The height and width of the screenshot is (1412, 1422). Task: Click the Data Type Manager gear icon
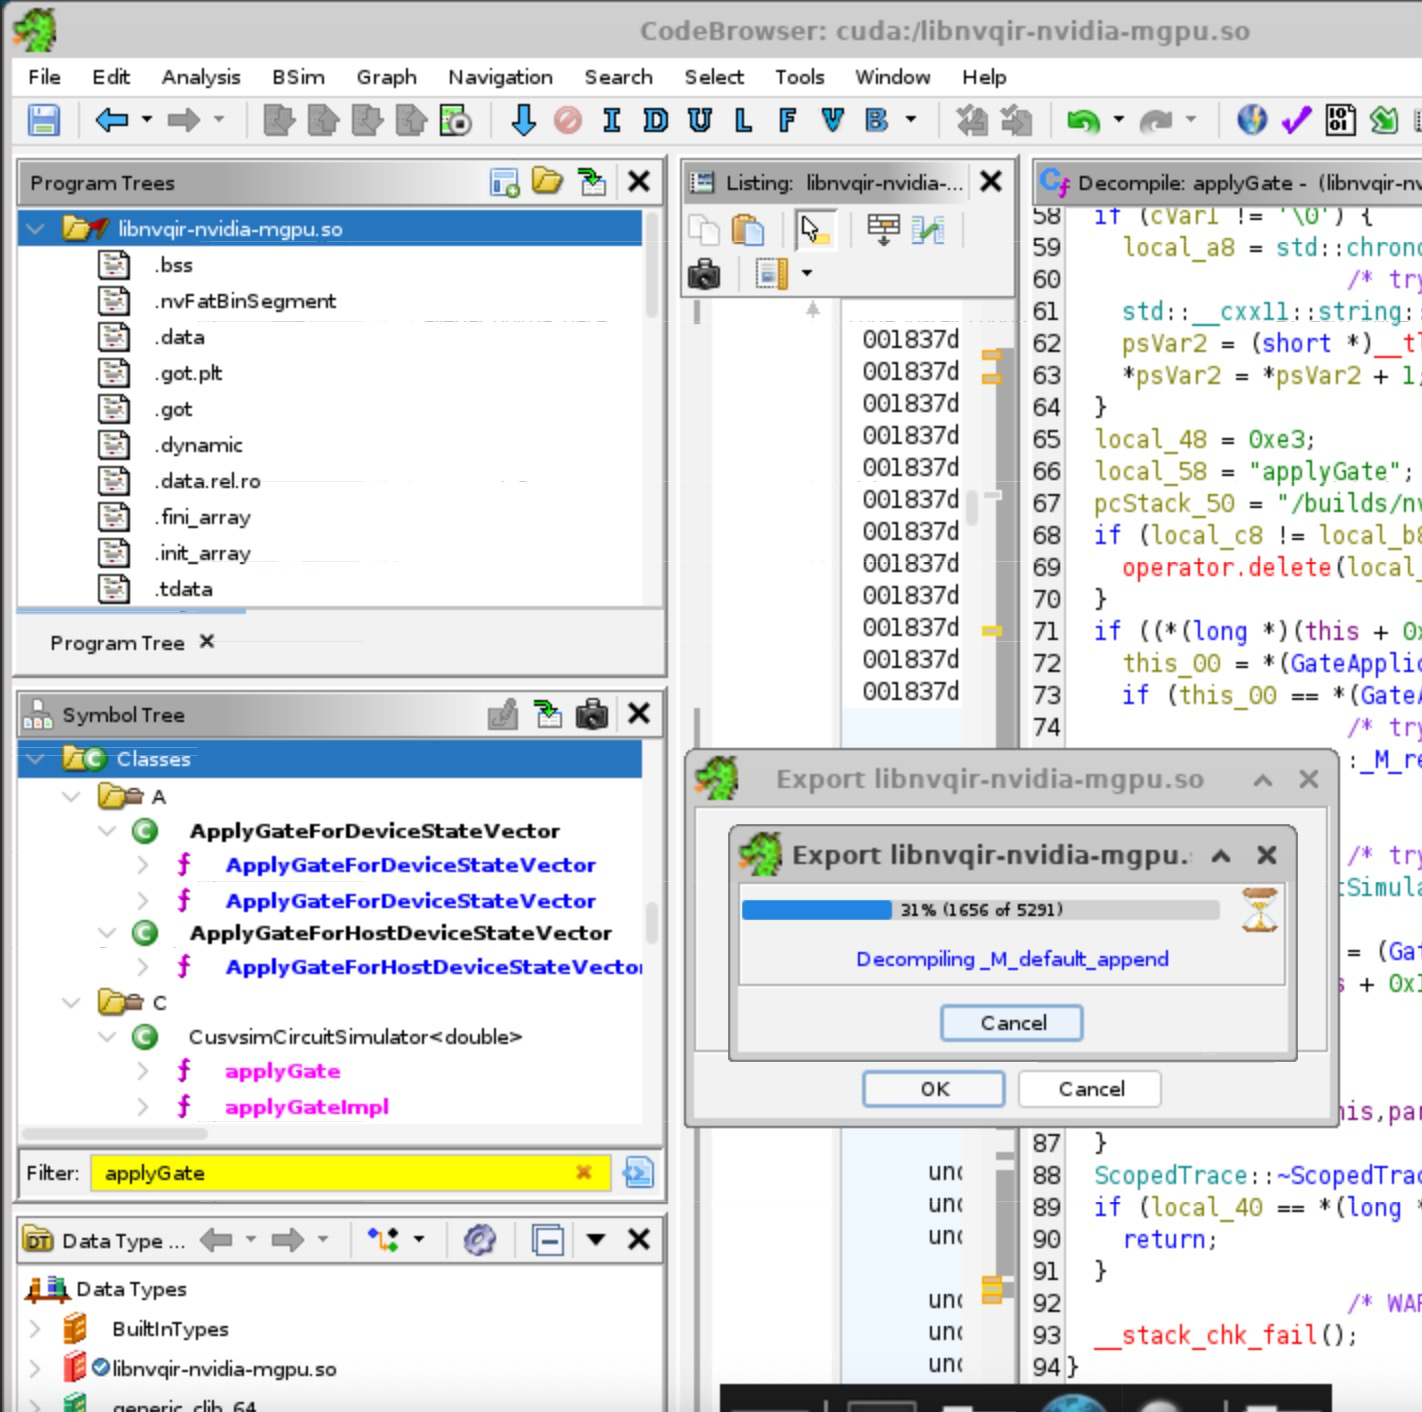coord(479,1240)
